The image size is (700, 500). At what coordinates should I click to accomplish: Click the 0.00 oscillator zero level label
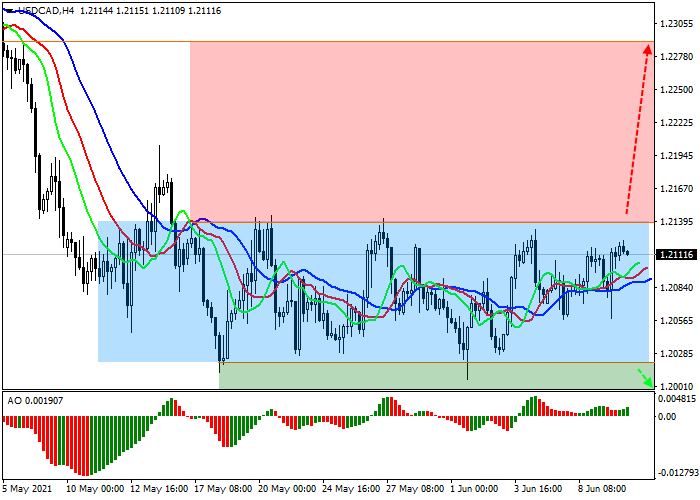(667, 417)
